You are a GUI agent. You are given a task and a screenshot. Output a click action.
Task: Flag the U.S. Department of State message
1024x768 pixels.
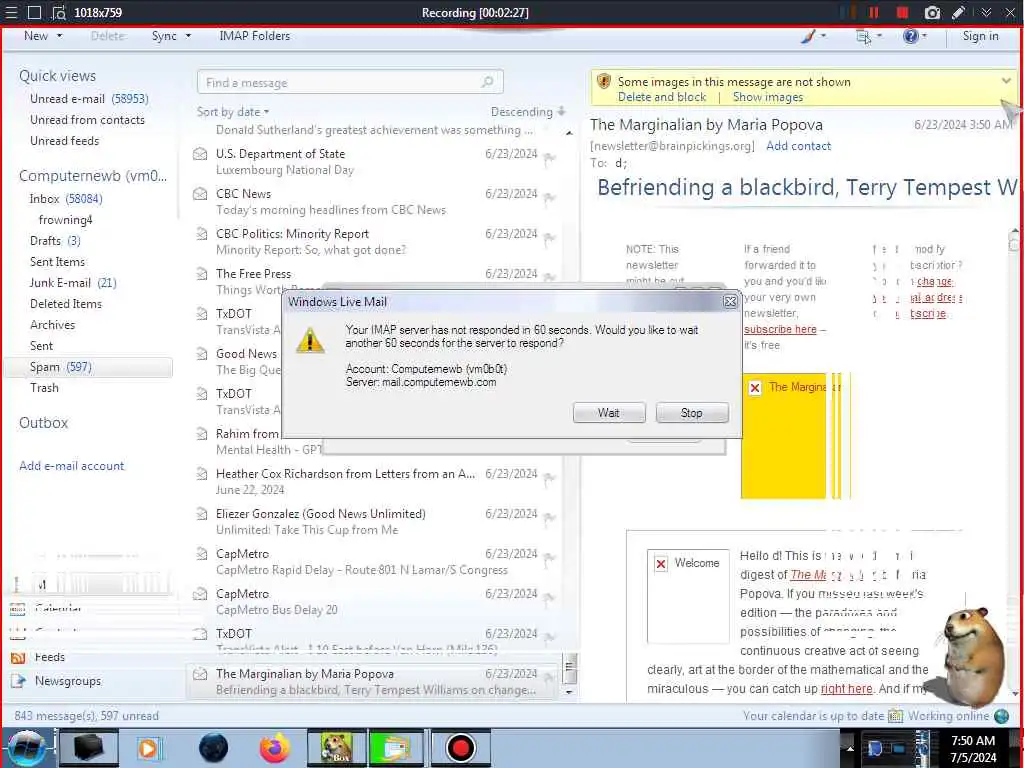coord(550,157)
